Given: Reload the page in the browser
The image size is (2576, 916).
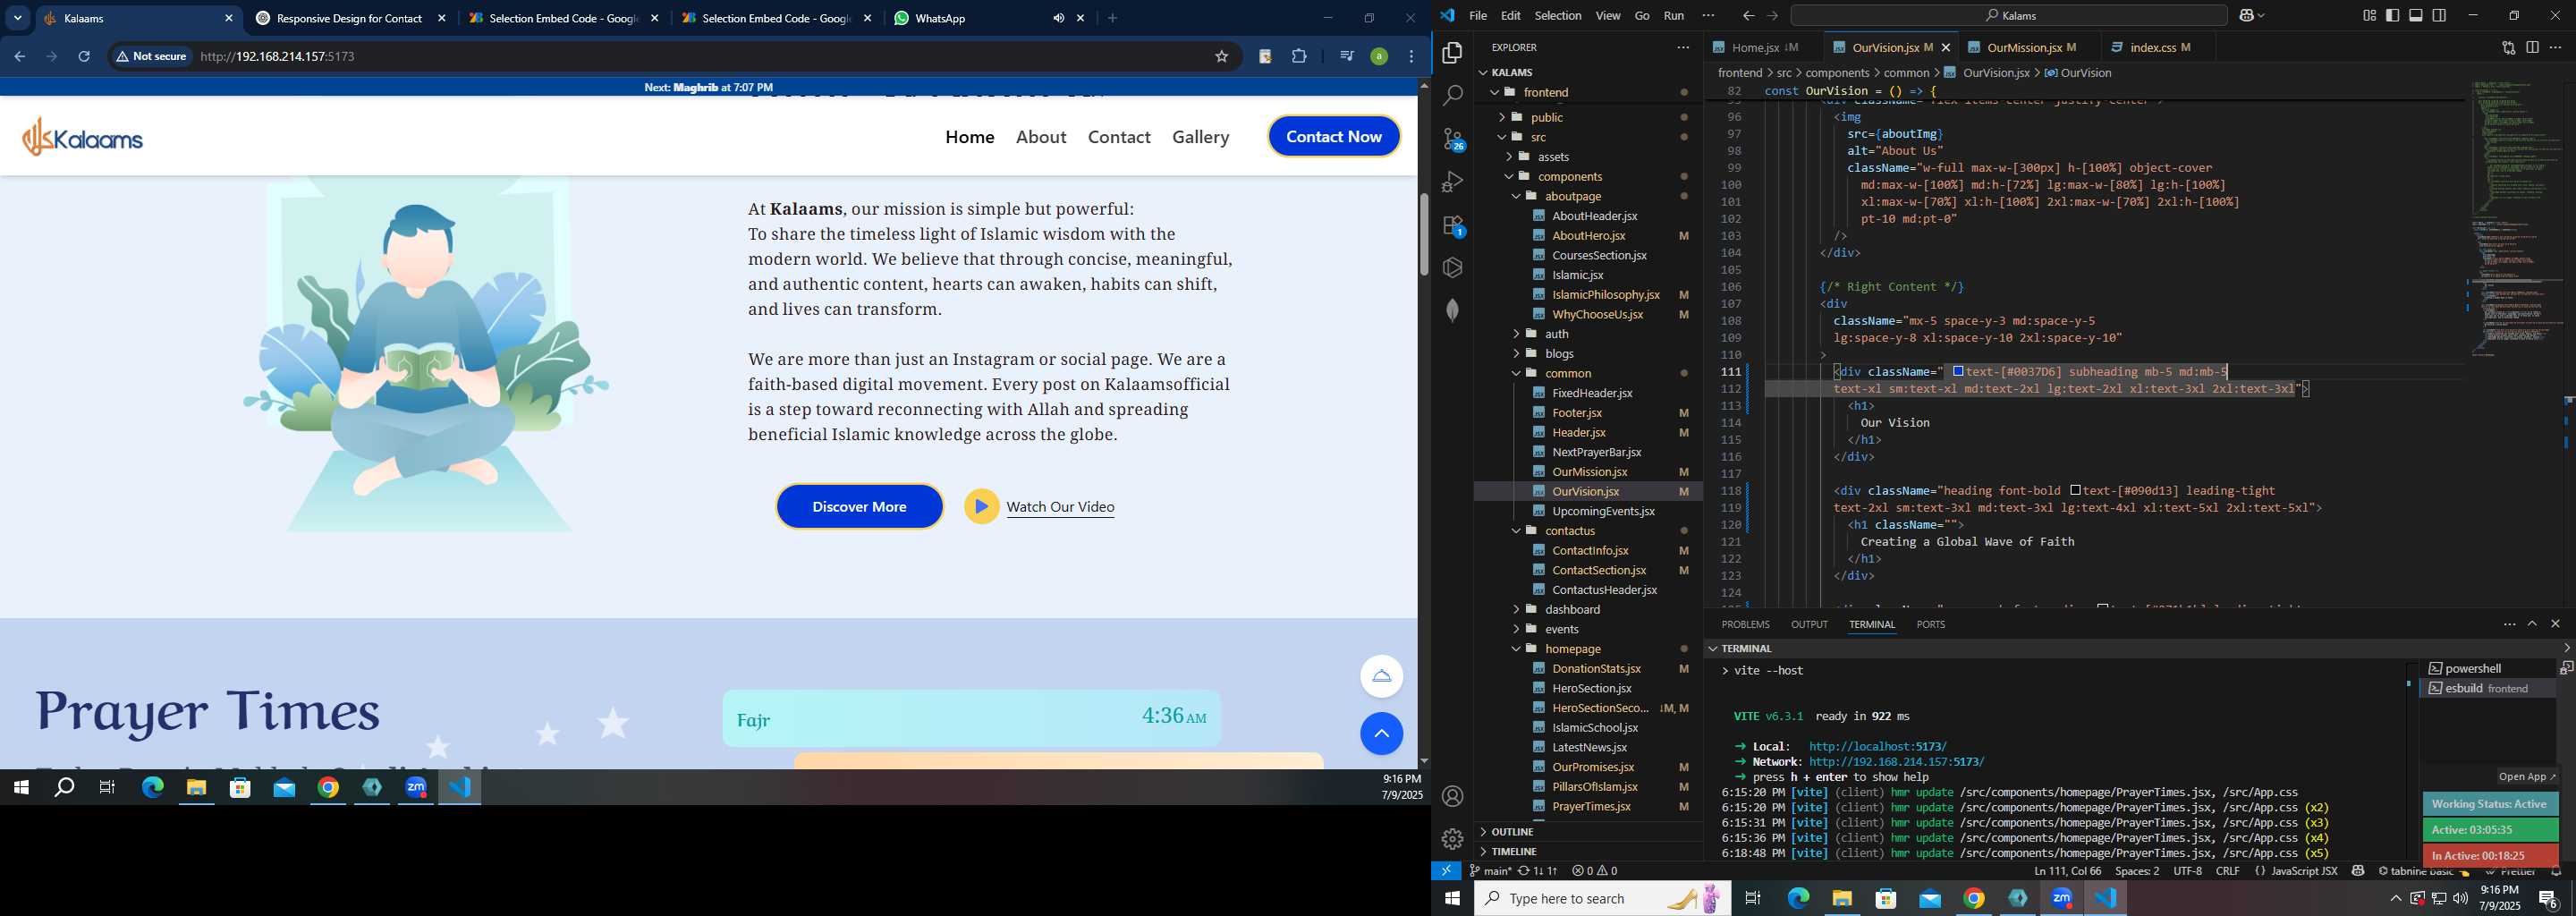Looking at the screenshot, I should (x=85, y=57).
